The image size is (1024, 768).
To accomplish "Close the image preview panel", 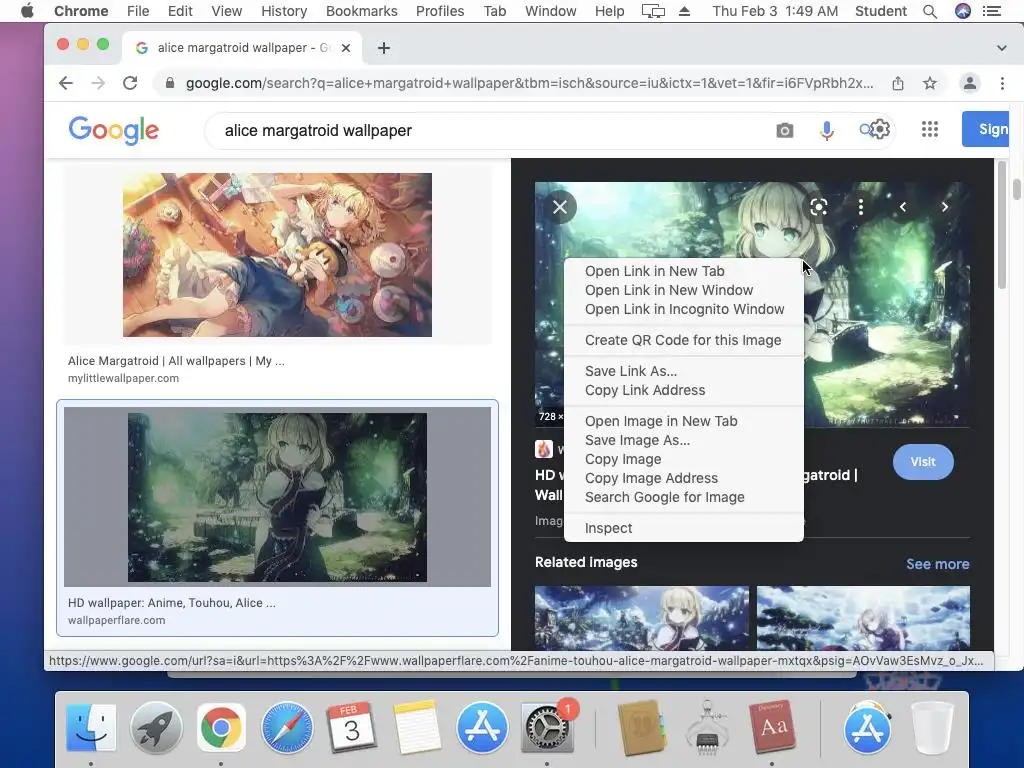I will click(560, 207).
